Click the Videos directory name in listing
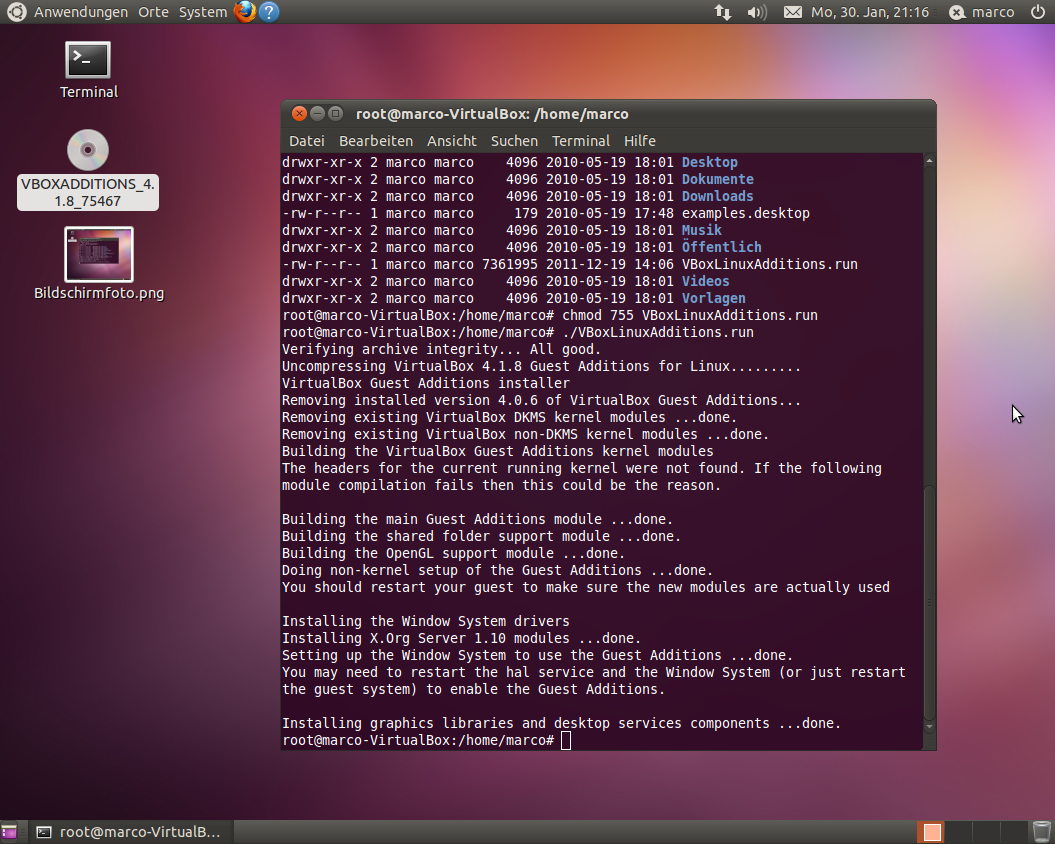1055x844 pixels. (x=705, y=281)
